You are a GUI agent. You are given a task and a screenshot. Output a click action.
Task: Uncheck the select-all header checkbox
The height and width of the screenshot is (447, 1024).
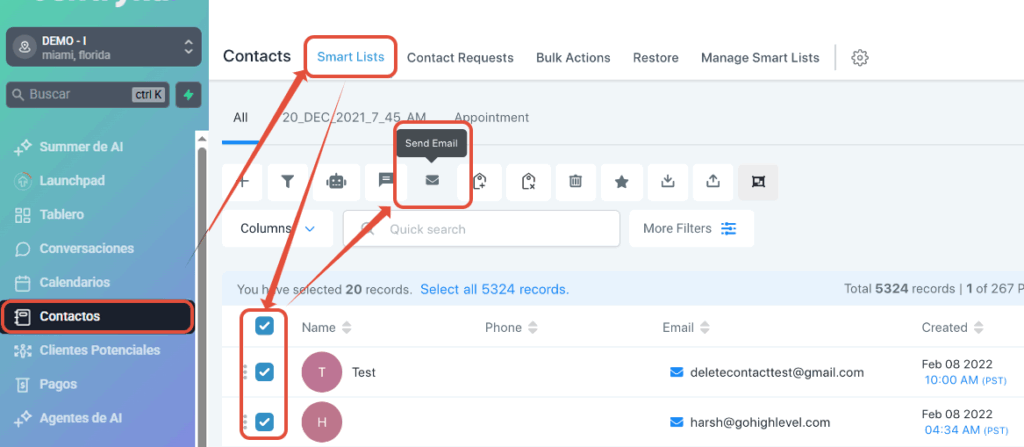tap(265, 326)
